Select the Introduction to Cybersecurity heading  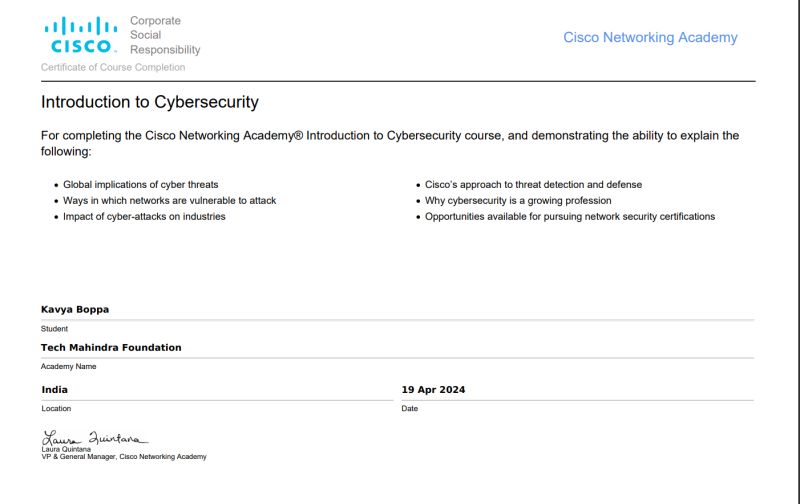click(149, 102)
